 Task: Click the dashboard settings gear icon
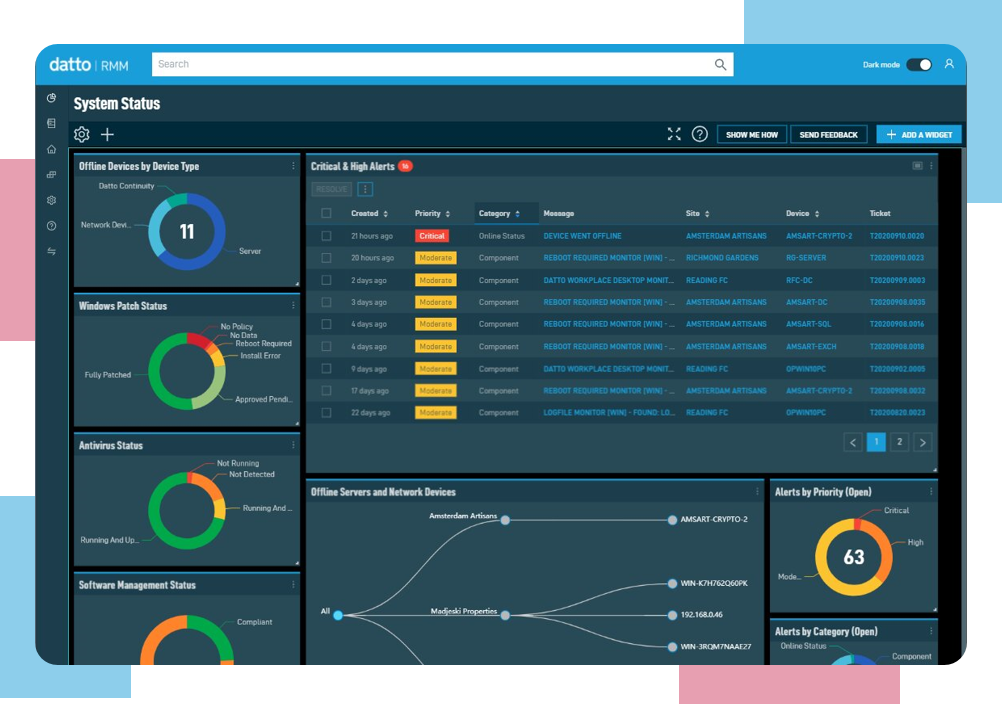tap(82, 134)
